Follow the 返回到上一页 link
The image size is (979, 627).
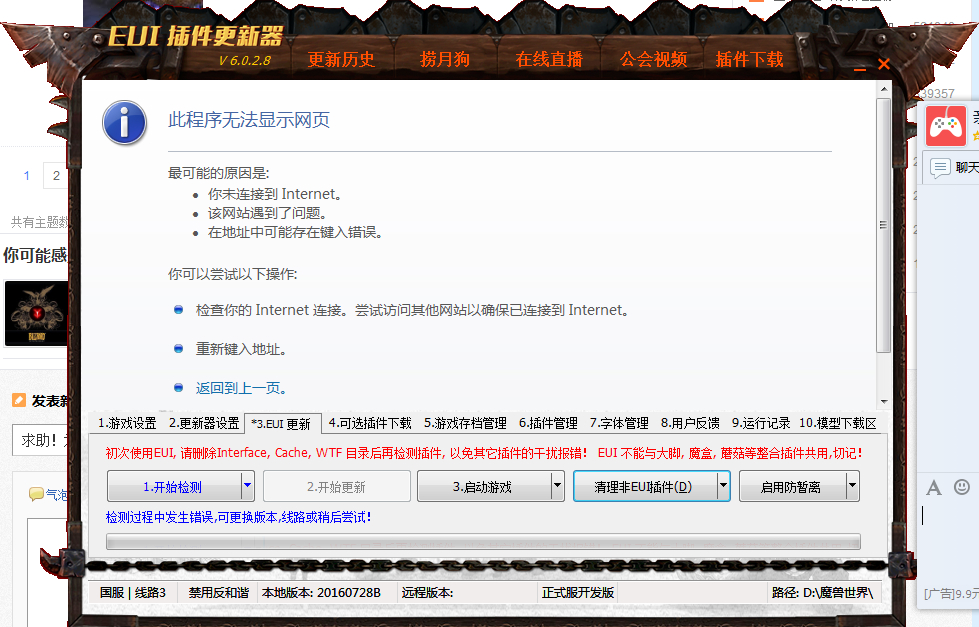pos(241,388)
